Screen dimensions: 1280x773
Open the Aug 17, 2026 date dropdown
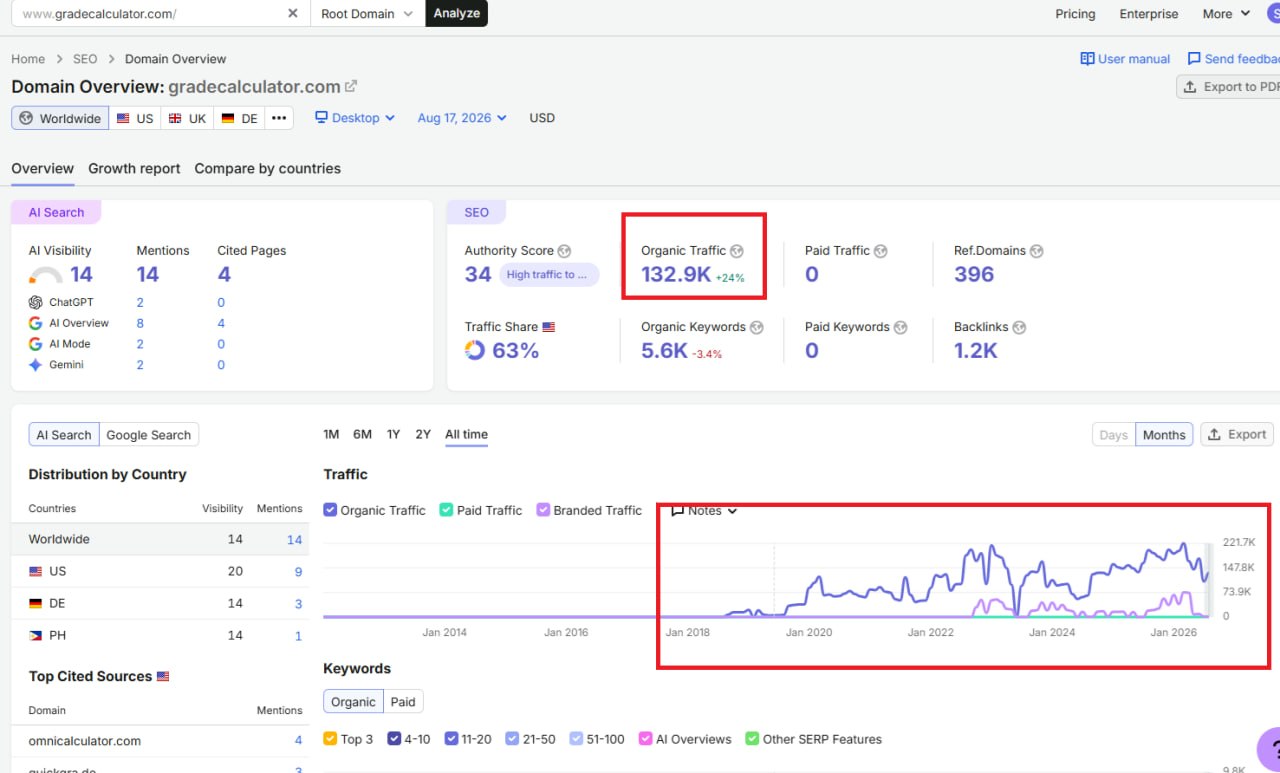tap(462, 118)
